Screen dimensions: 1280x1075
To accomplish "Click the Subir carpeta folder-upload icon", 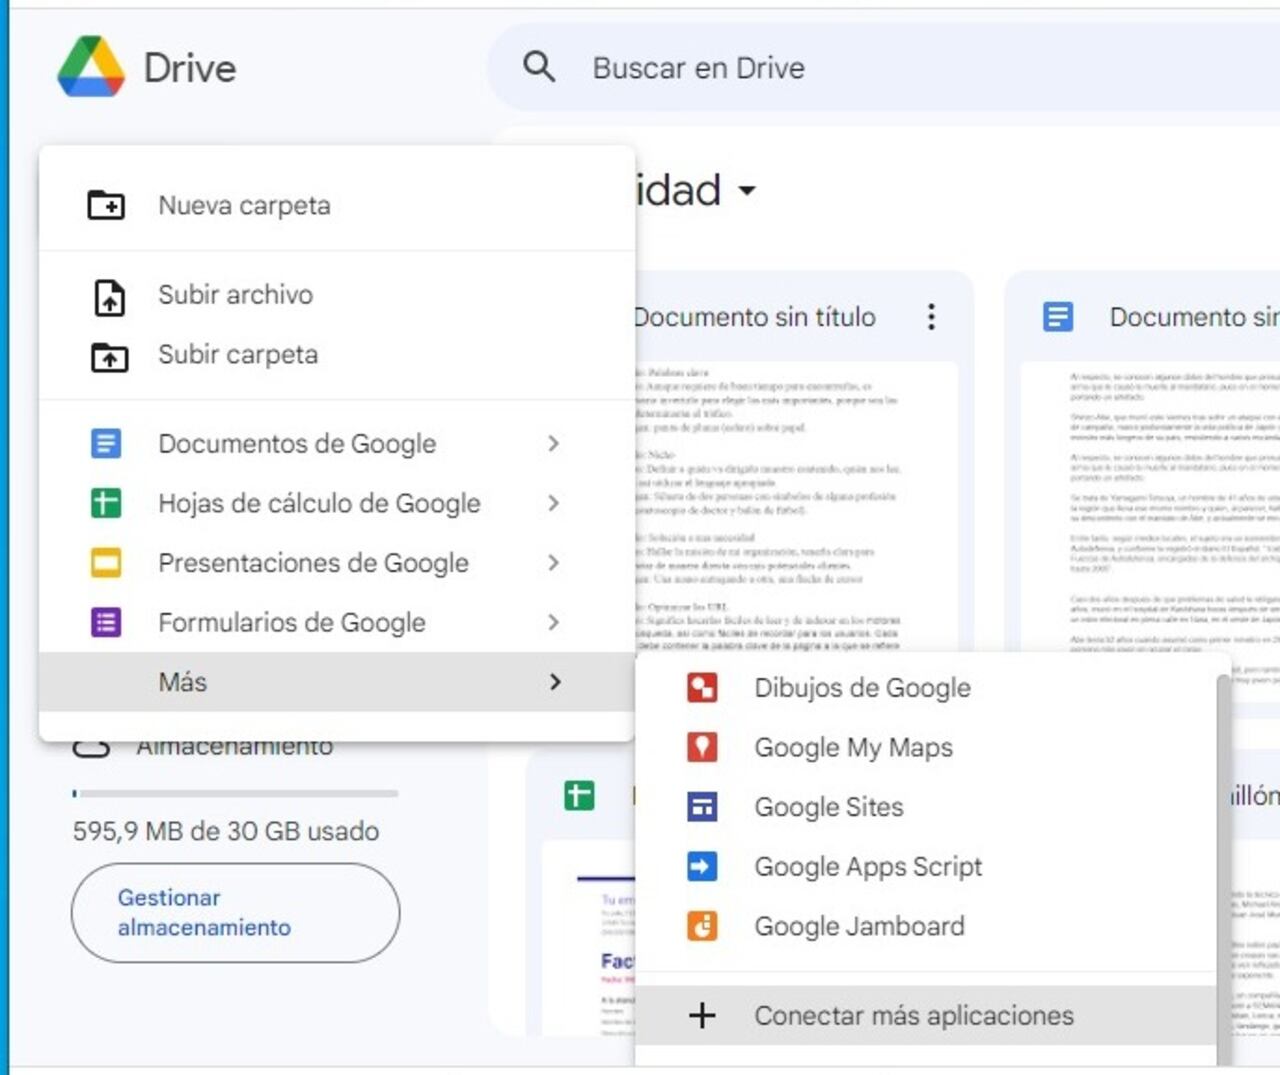I will point(109,357).
